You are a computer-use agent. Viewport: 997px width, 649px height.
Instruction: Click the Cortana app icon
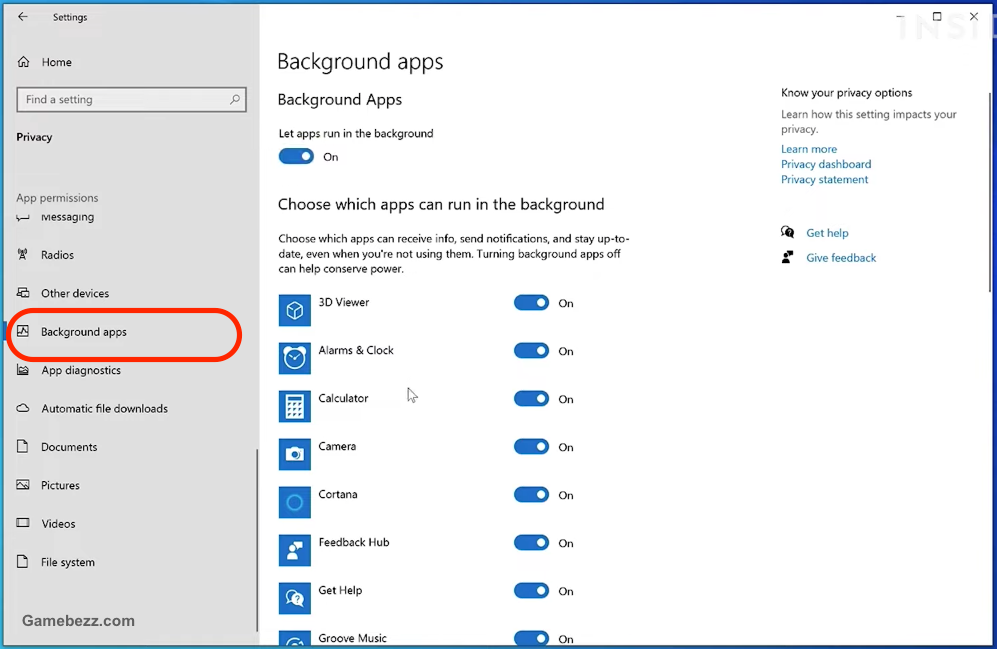(x=294, y=502)
